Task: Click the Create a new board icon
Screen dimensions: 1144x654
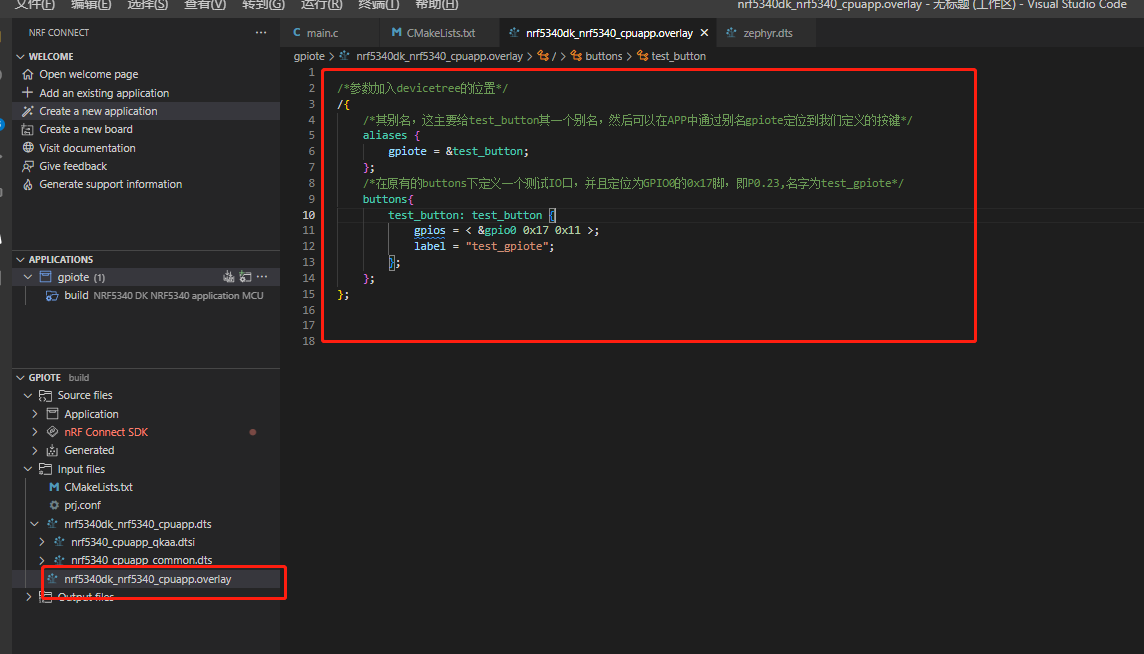Action: tap(28, 129)
